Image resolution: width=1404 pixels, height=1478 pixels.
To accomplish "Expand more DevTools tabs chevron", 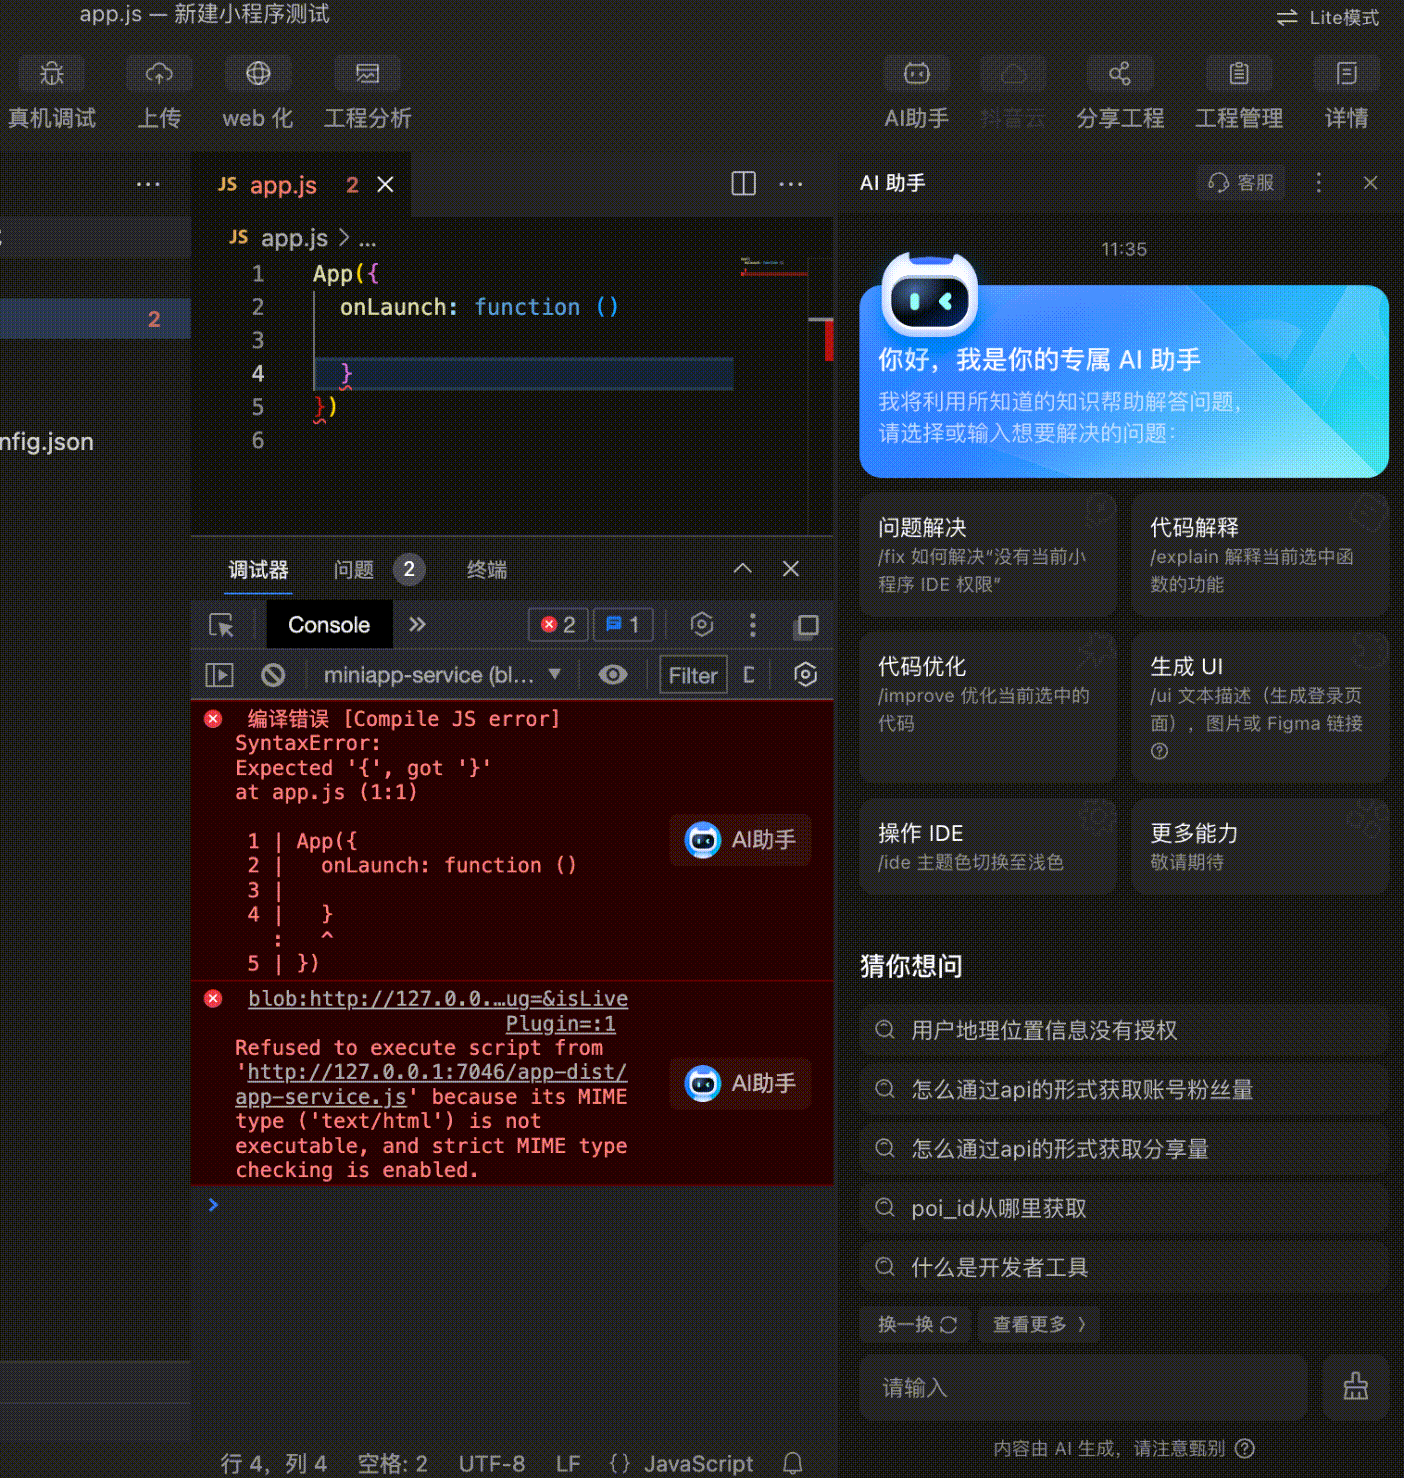I will click(417, 625).
